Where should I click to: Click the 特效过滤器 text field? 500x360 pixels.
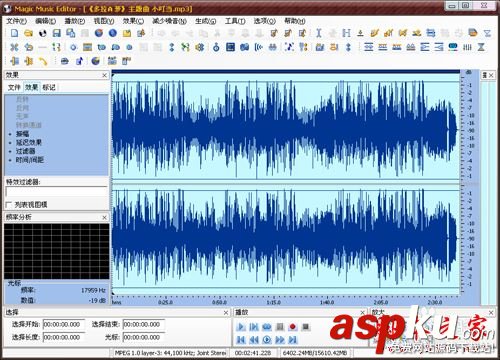(x=56, y=192)
